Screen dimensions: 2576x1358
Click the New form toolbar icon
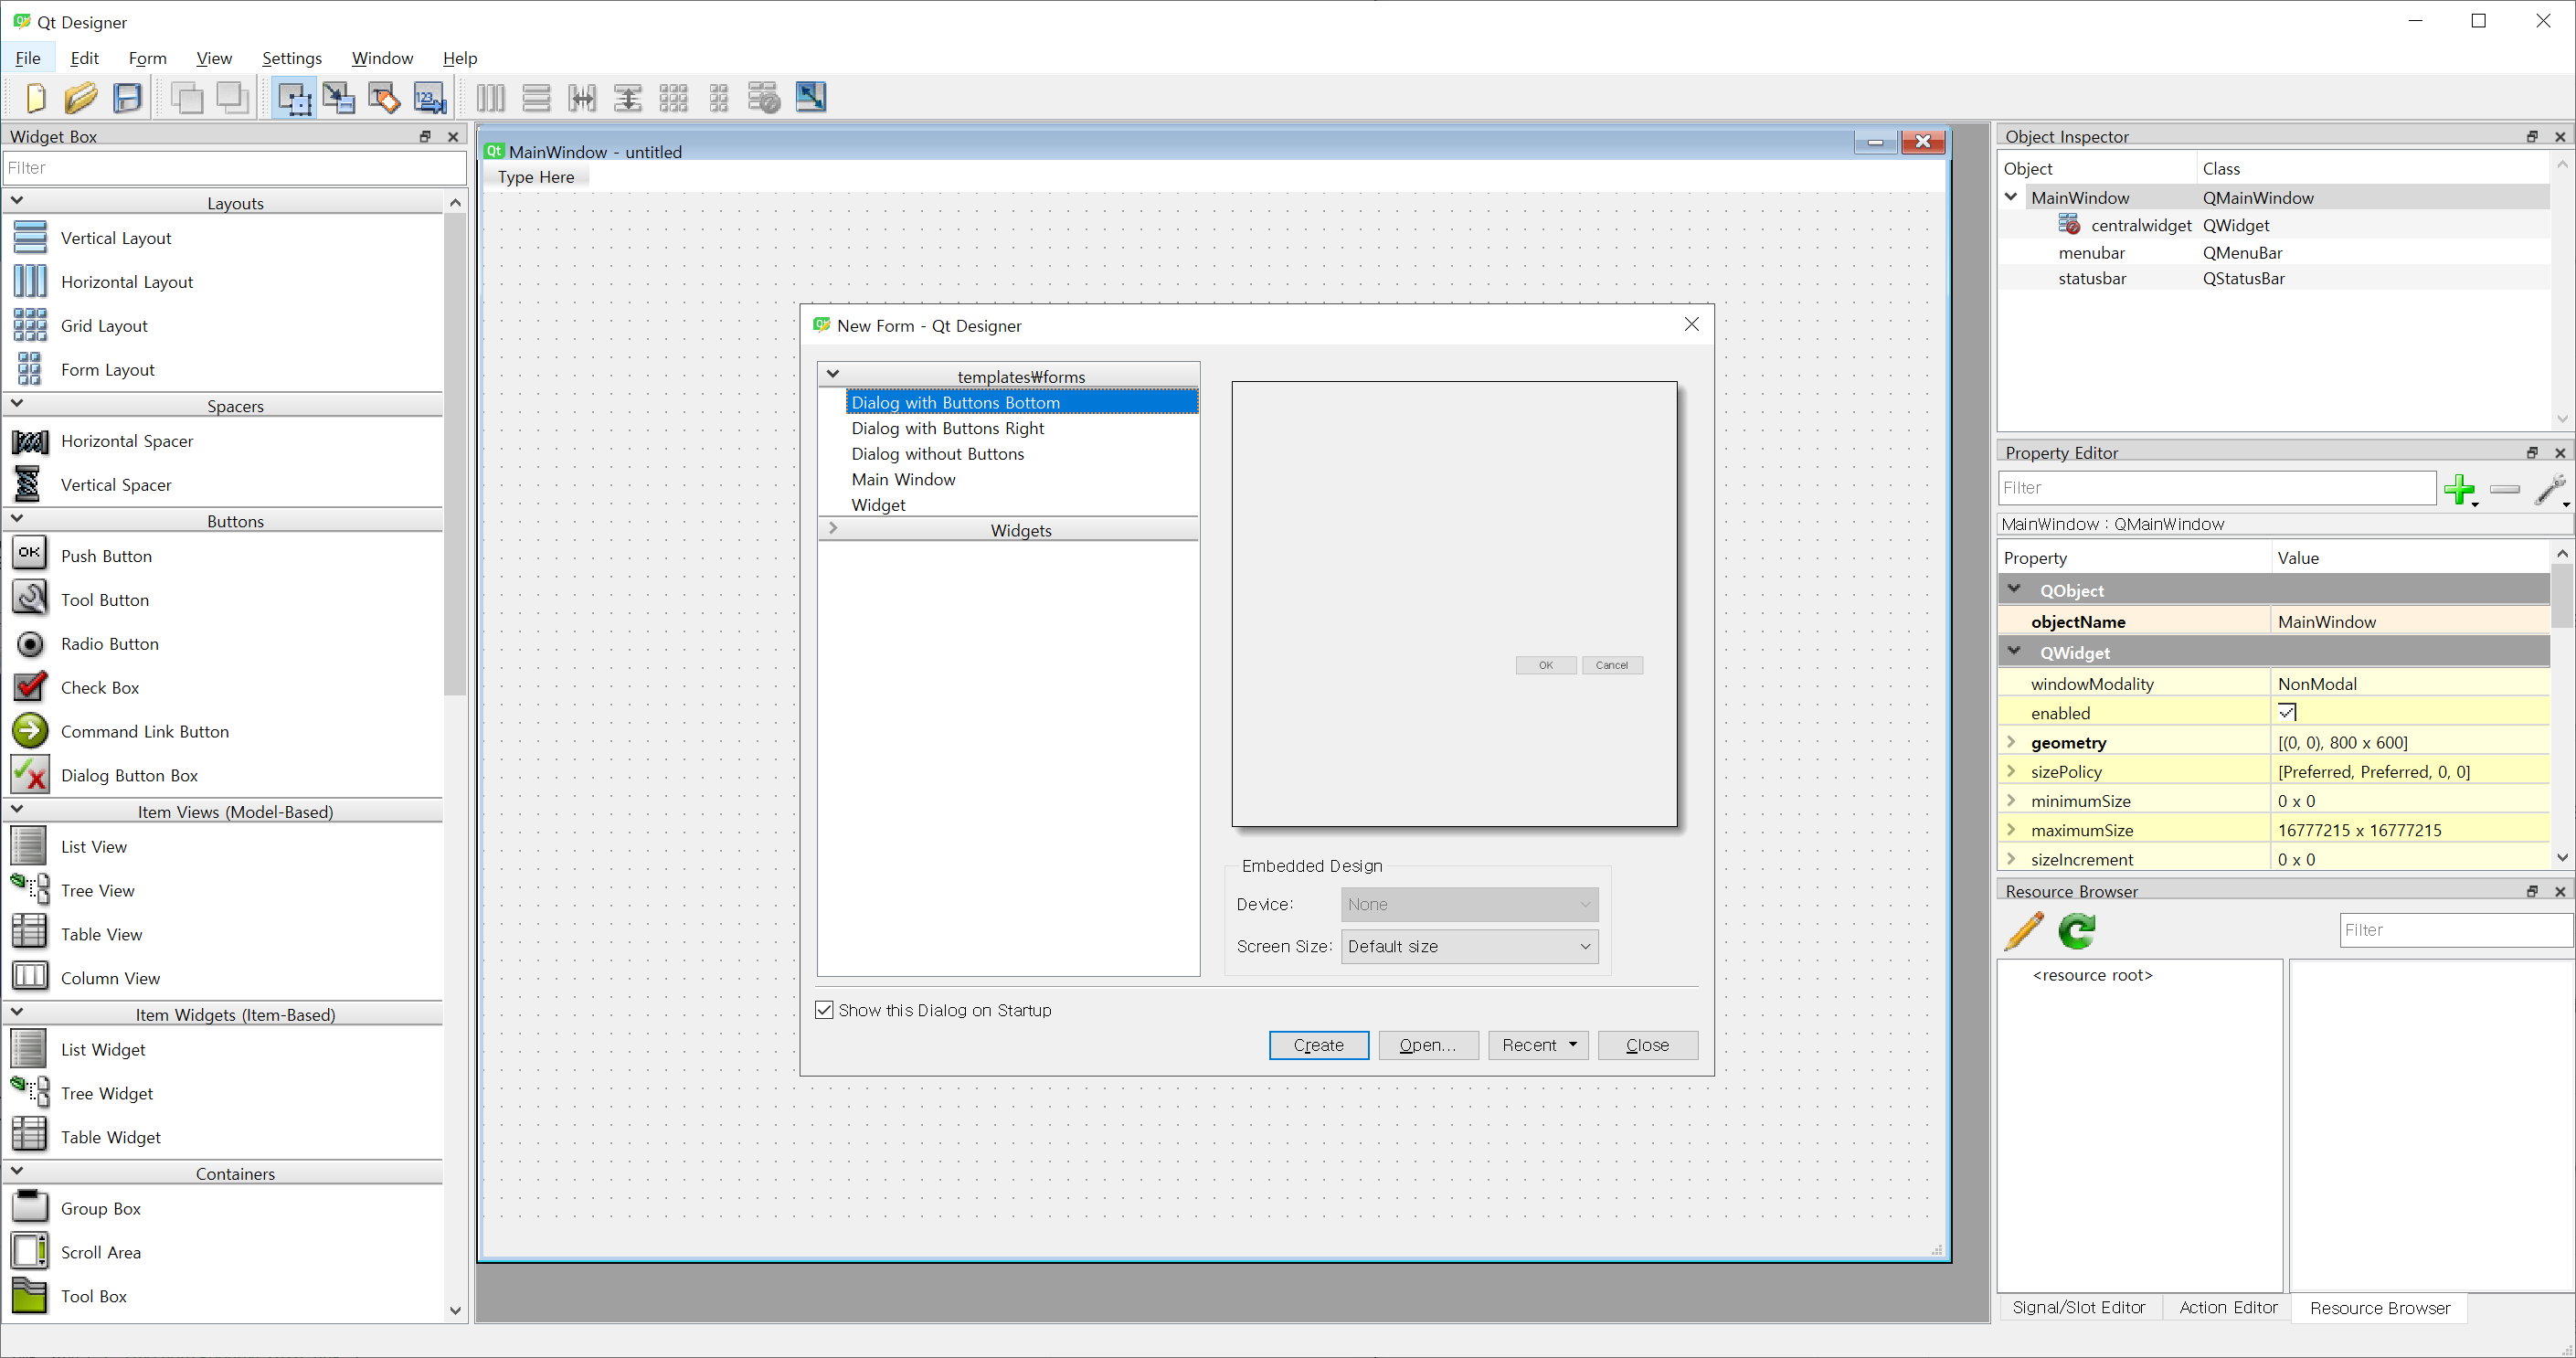point(35,98)
